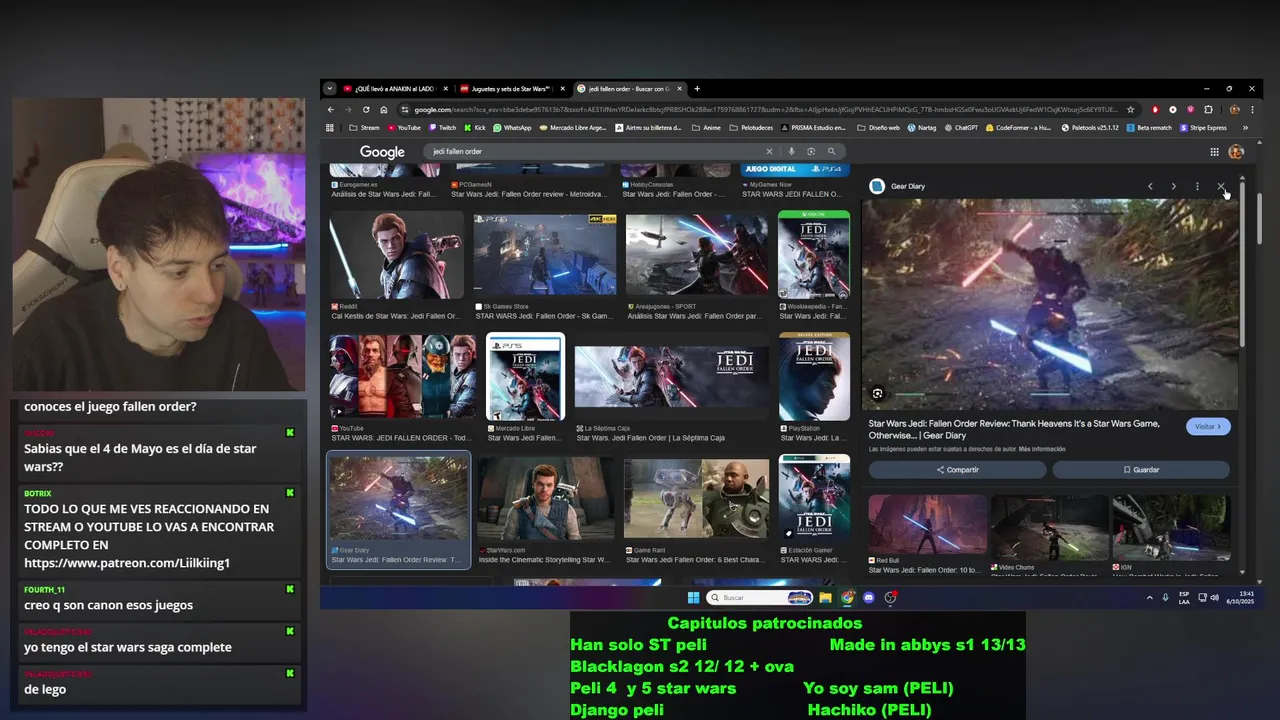Viewport: 1280px width, 720px height.
Task: Open the ChatGPT bookmark
Action: pyautogui.click(x=961, y=128)
